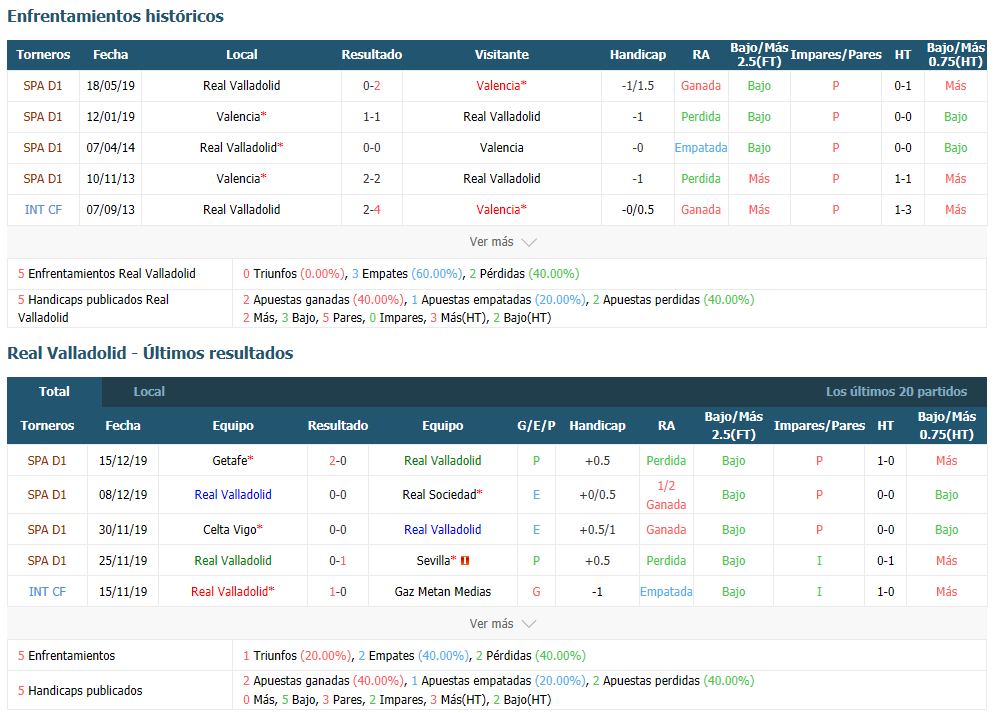Image resolution: width=994 pixels, height=713 pixels.
Task: Click SPA D1 tournament in 18/05/19 row
Action: (43, 86)
